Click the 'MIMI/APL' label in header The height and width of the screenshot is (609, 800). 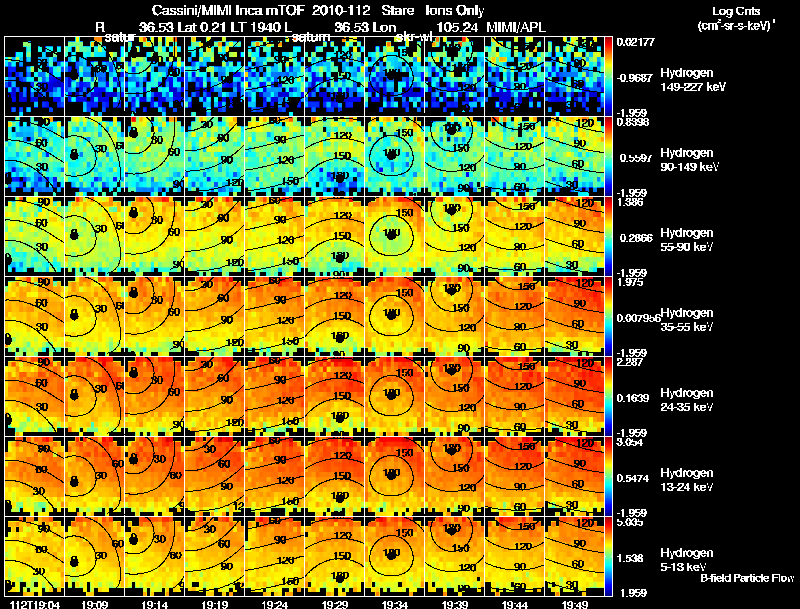point(516,27)
